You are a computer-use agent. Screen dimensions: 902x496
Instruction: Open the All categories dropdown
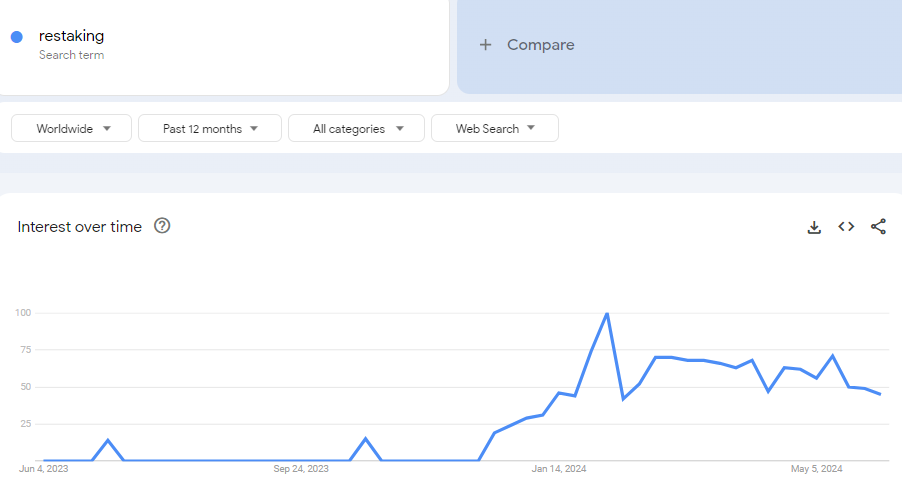[x=357, y=129]
